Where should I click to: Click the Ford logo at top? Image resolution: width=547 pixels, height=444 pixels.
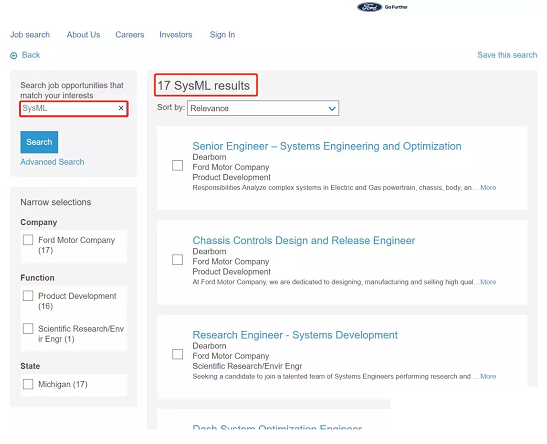(x=370, y=7)
